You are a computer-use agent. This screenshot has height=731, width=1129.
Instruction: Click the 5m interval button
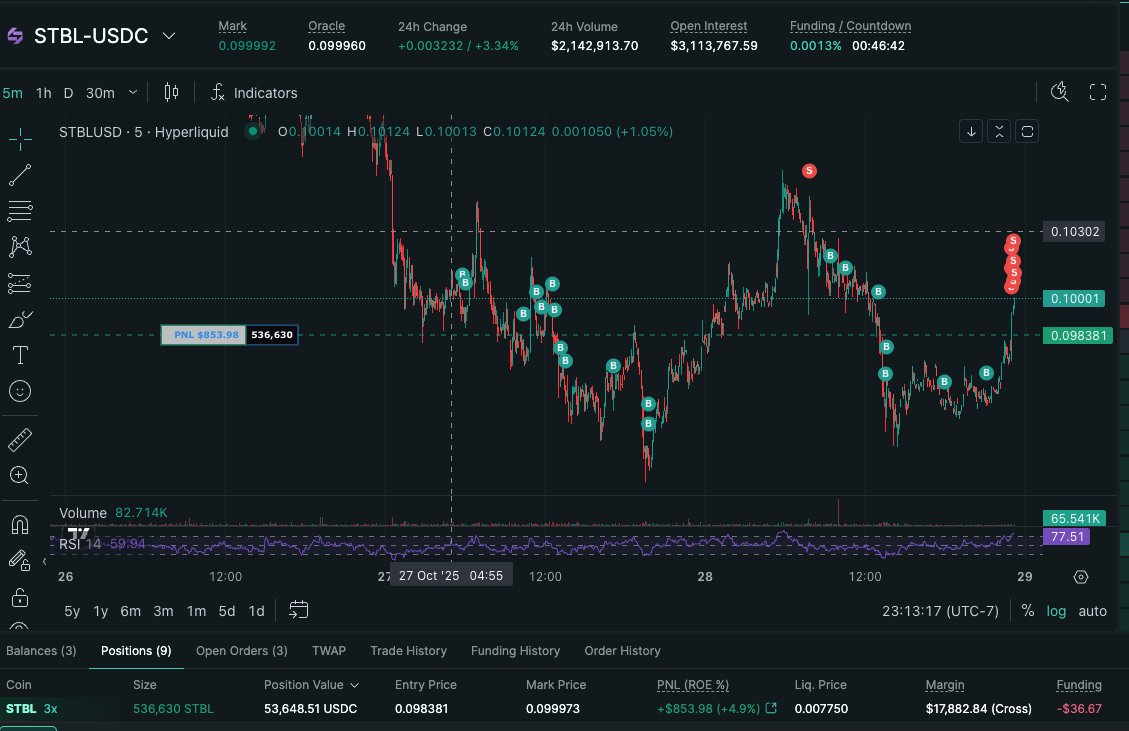pos(13,92)
